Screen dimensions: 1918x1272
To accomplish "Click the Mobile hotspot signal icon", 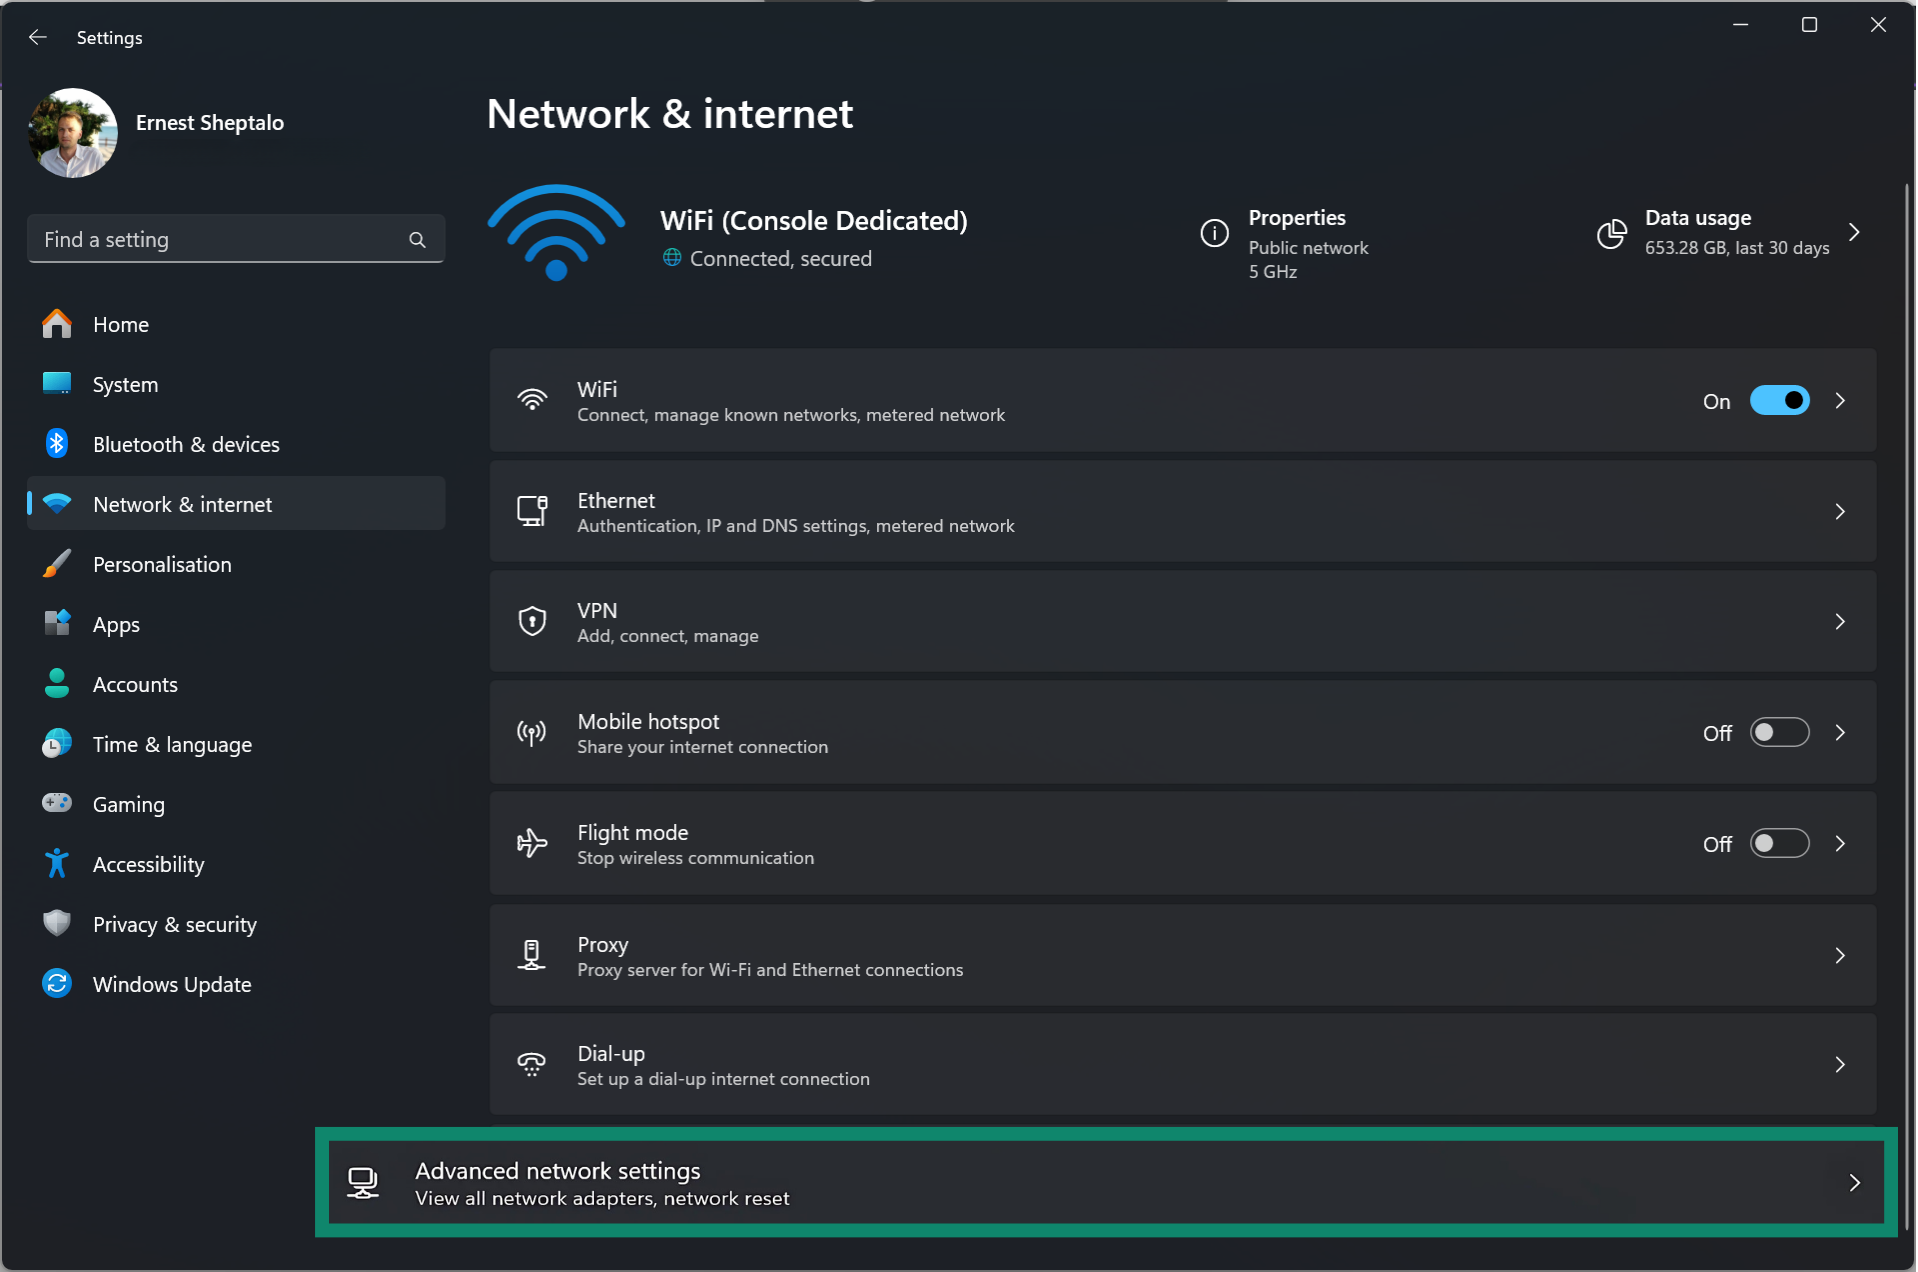I will coord(532,732).
